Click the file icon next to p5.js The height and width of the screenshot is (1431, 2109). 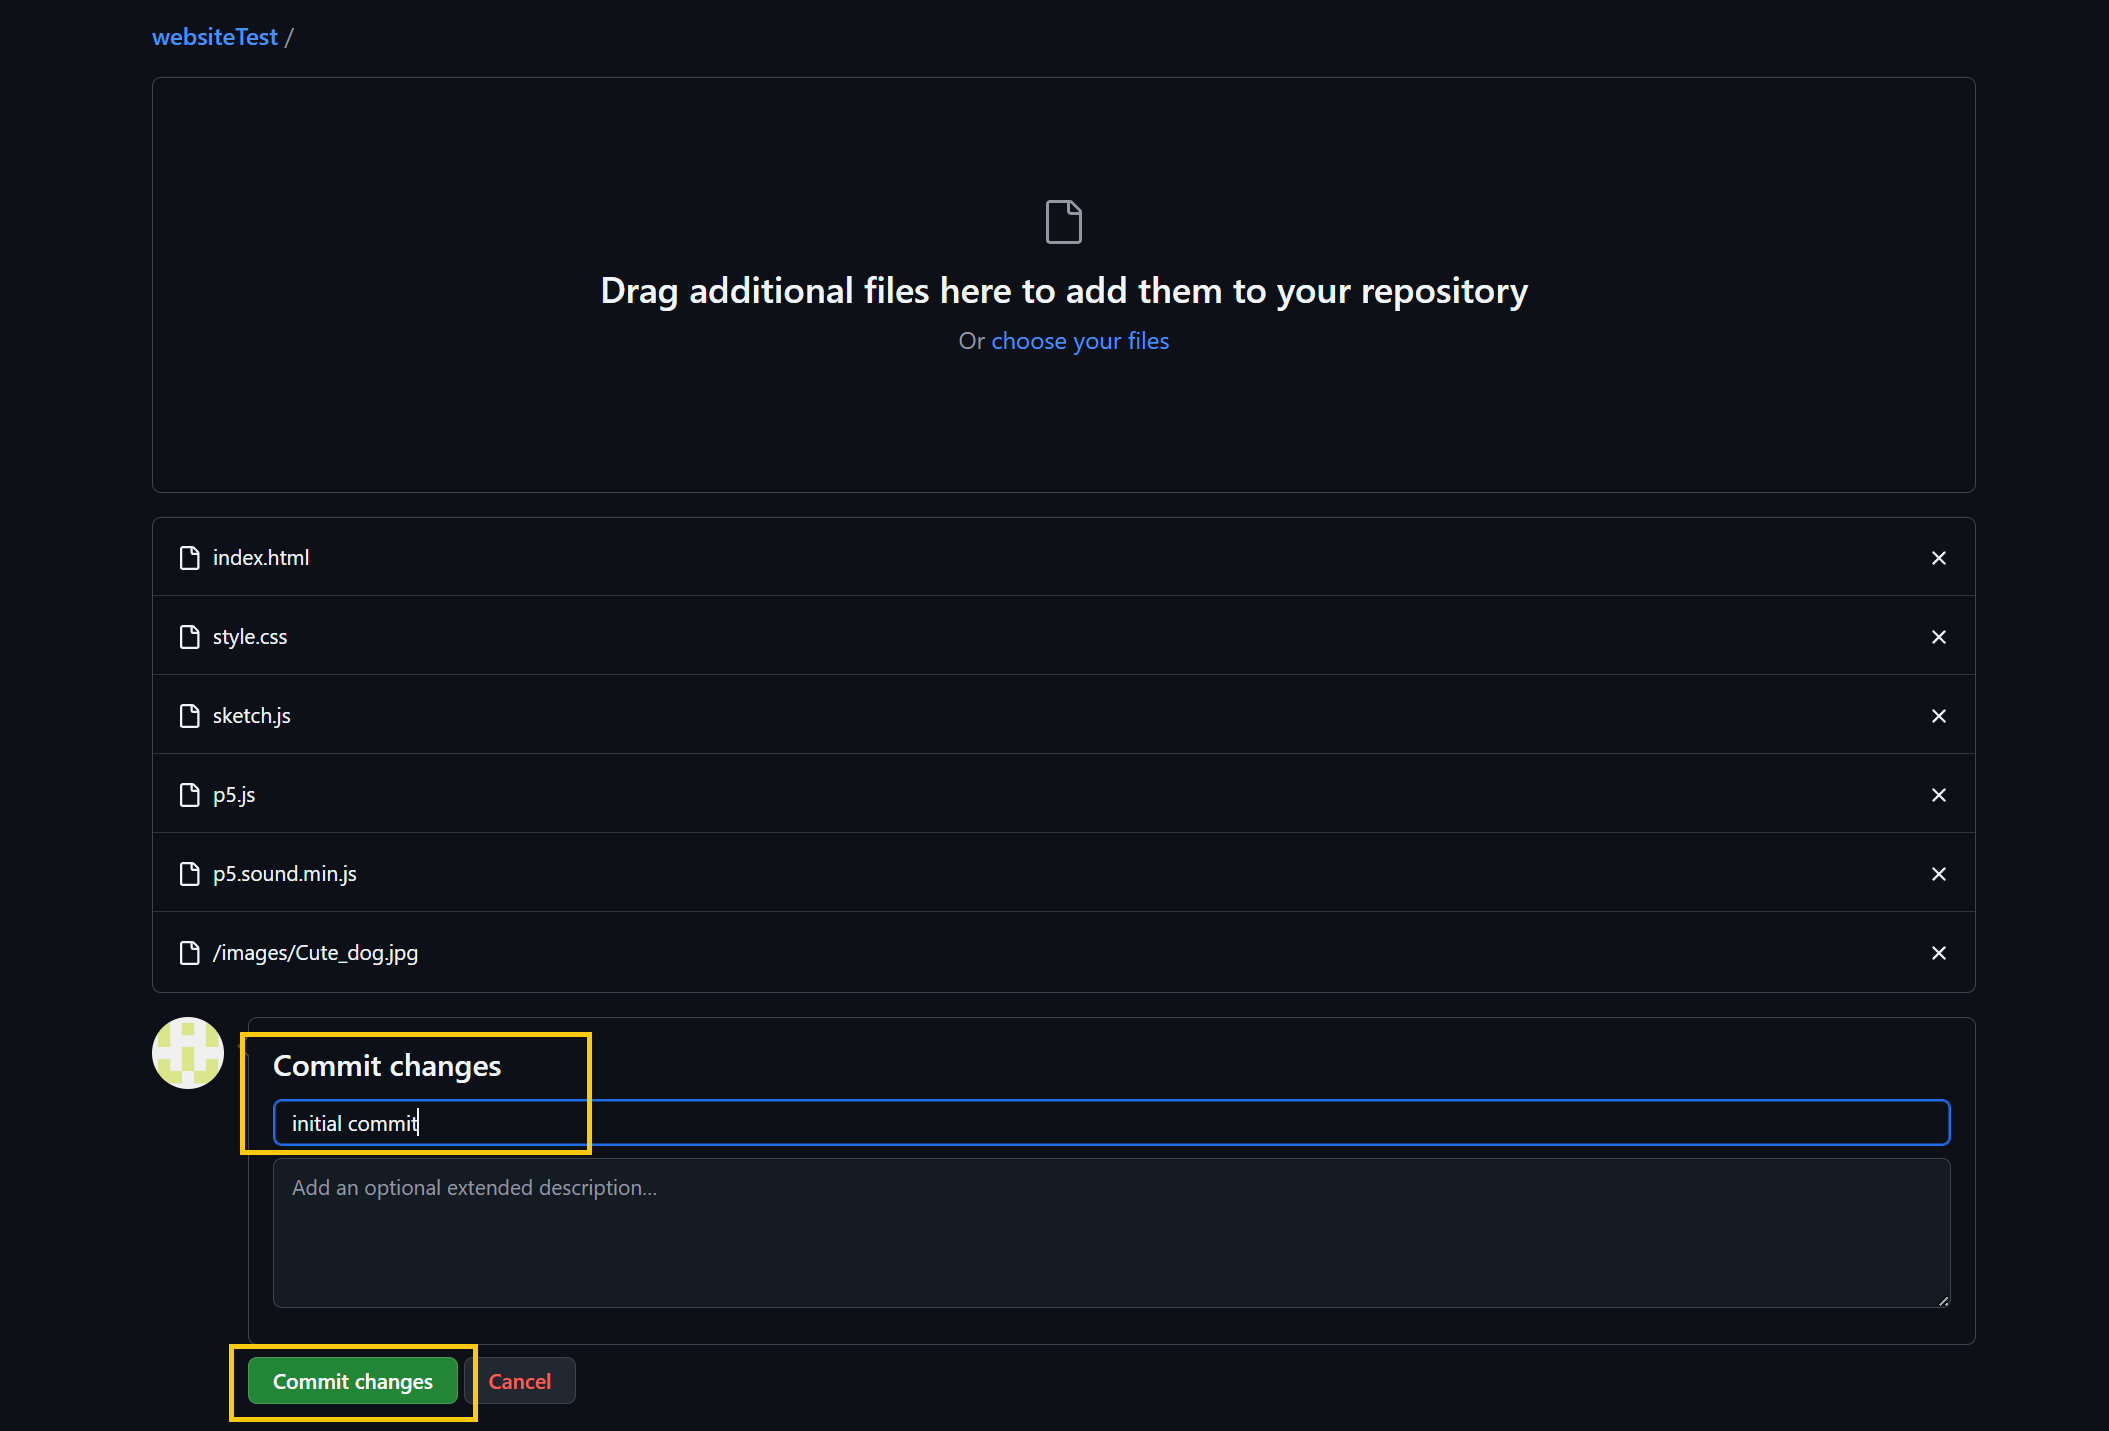(x=190, y=794)
